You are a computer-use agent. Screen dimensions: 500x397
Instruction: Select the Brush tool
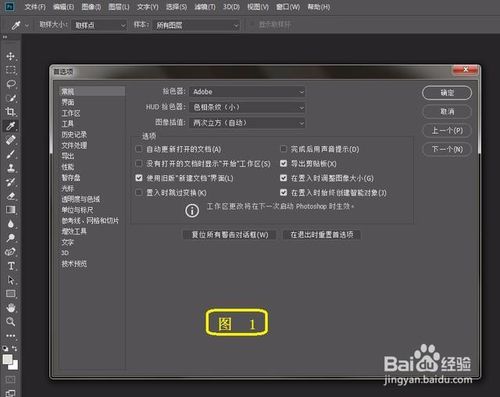coord(11,154)
